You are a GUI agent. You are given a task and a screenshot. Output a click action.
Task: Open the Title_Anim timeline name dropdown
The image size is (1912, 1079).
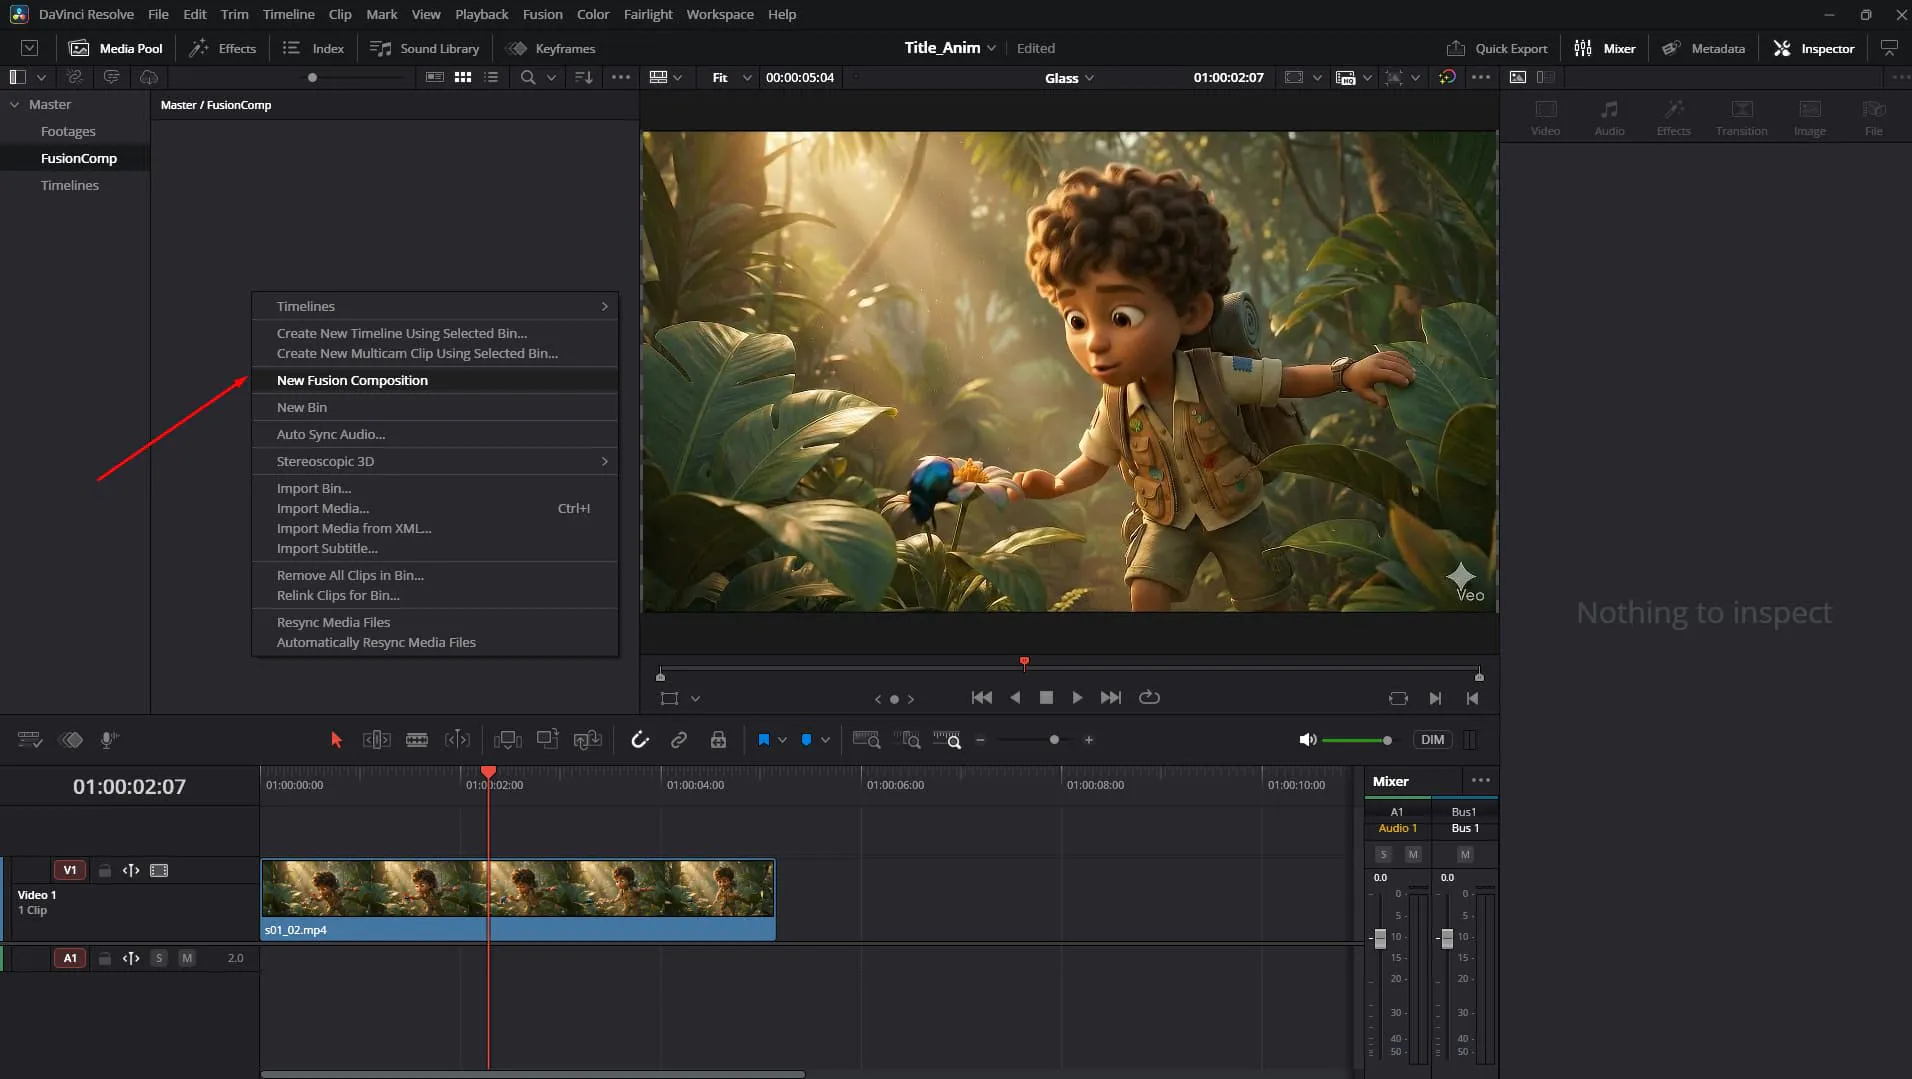tap(950, 48)
